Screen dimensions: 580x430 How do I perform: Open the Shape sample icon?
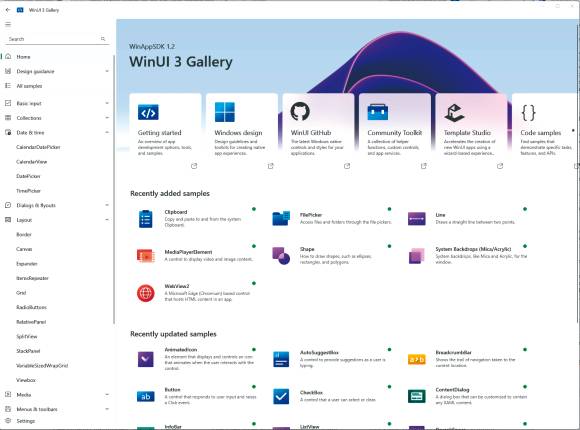tap(281, 256)
